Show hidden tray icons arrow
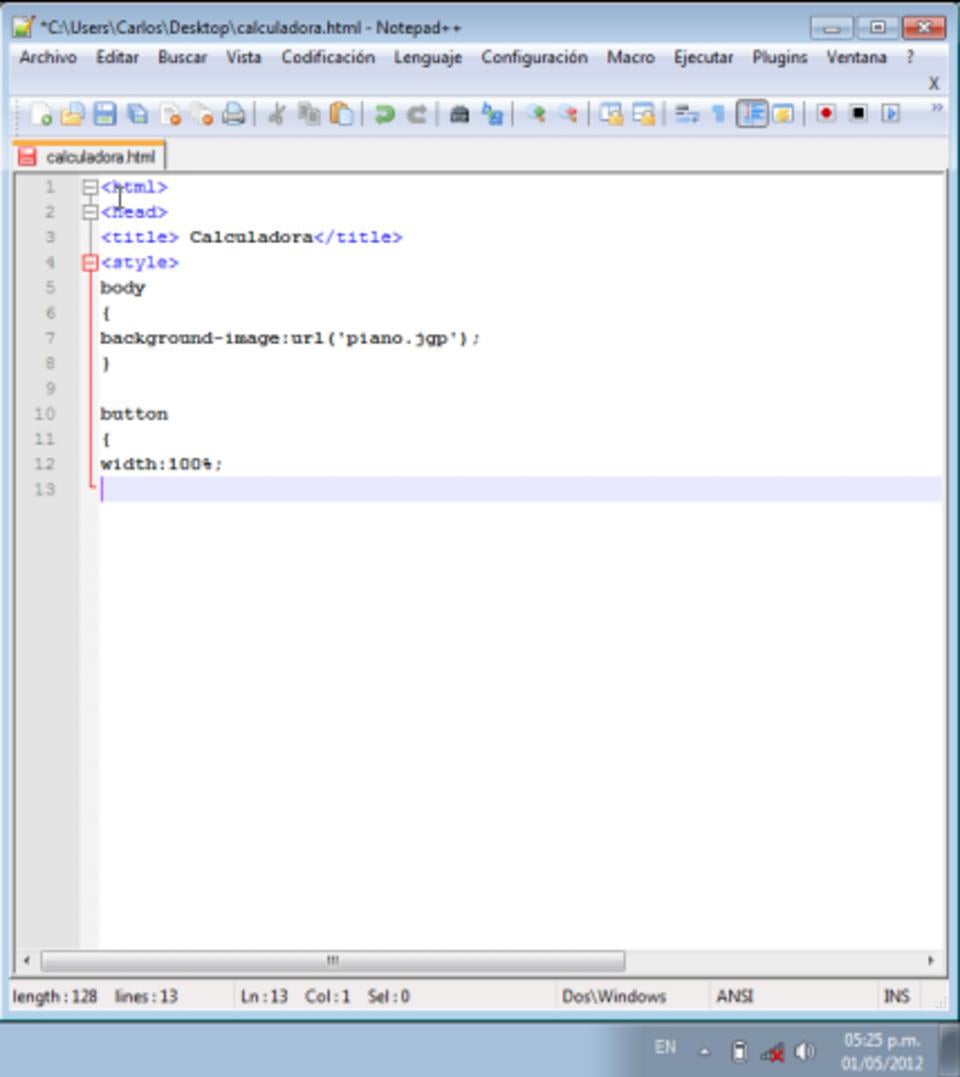The height and width of the screenshot is (1077, 960). point(705,1051)
